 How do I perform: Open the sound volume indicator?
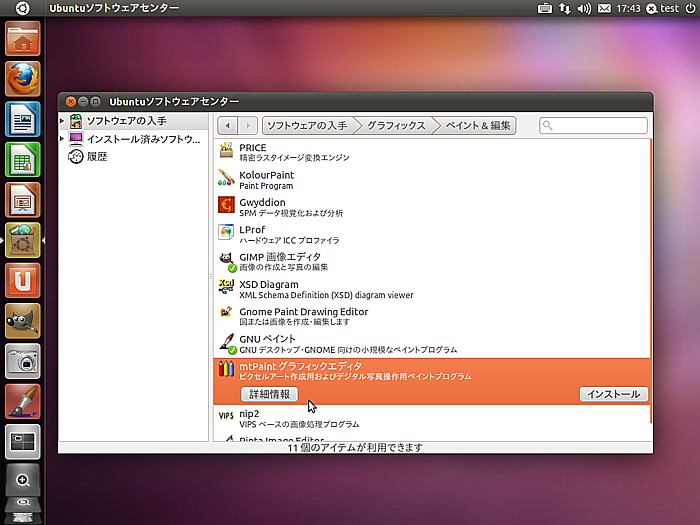[584, 8]
